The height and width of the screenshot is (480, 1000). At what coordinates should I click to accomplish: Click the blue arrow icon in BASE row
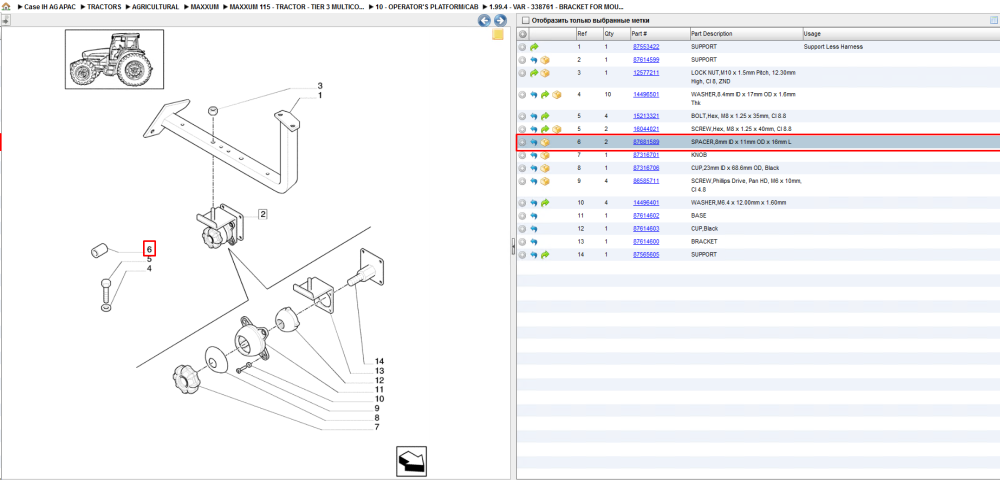(x=534, y=215)
